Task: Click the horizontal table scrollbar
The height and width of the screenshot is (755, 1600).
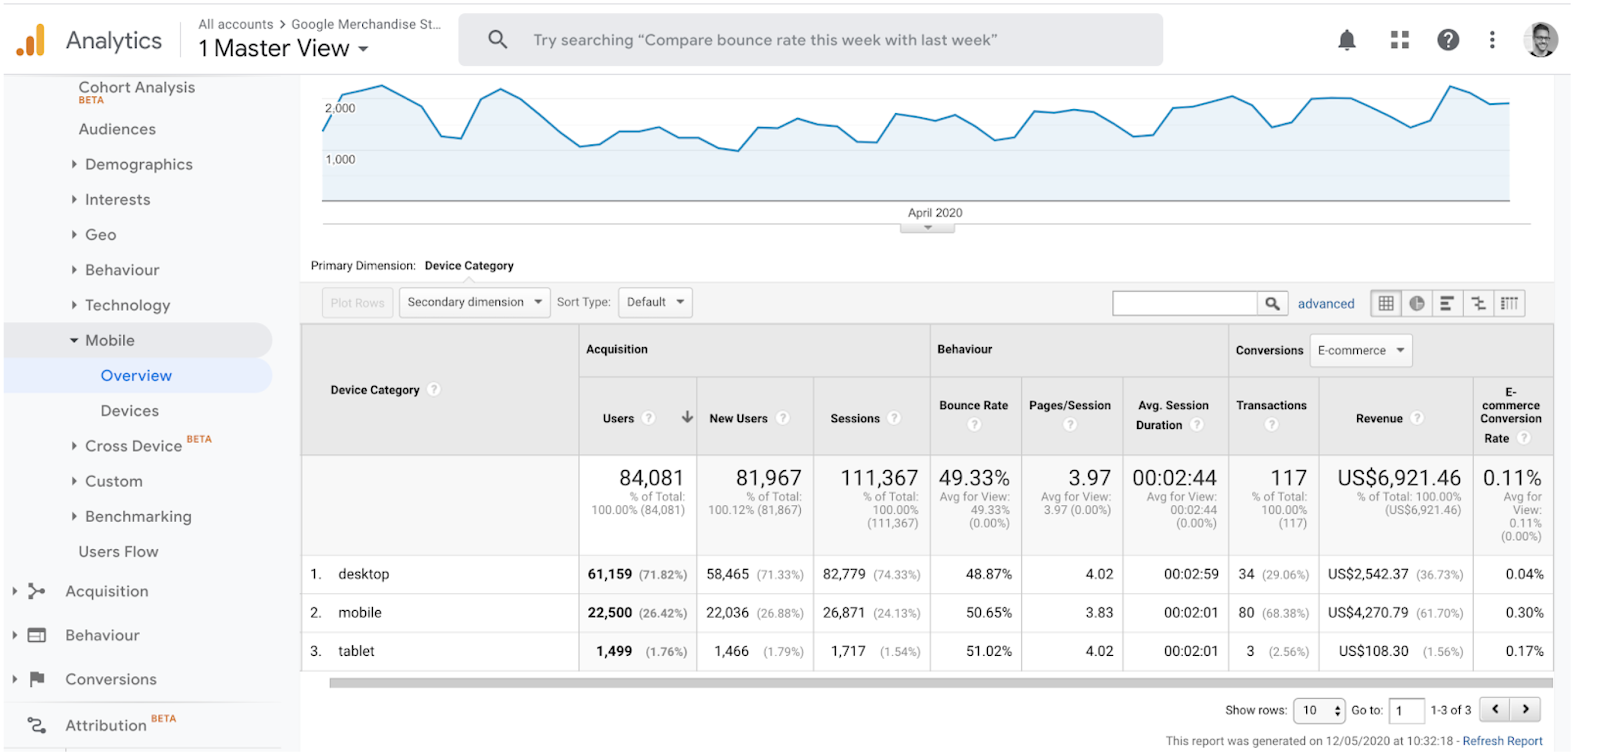Action: coord(940,683)
